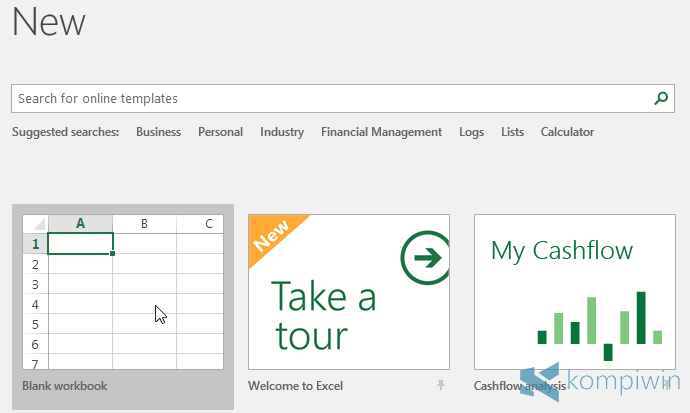Browse the Lists suggested search
Viewport: 690px width, 413px height.
click(x=512, y=132)
